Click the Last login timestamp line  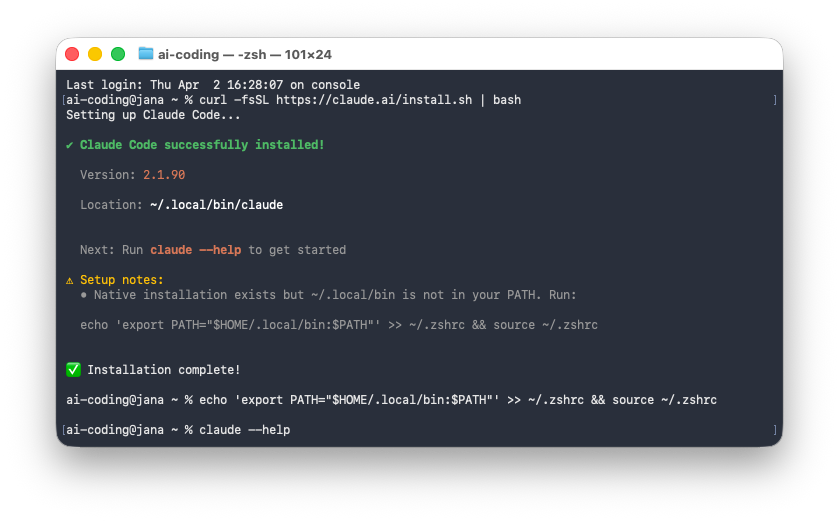(x=213, y=85)
